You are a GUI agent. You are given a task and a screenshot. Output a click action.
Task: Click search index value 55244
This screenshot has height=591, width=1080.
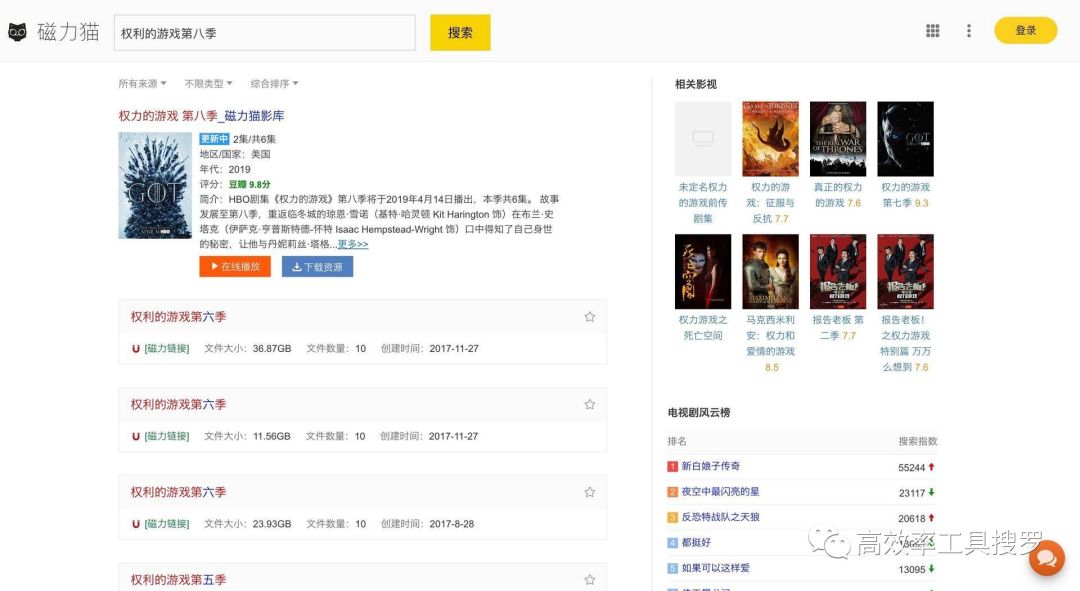911,468
